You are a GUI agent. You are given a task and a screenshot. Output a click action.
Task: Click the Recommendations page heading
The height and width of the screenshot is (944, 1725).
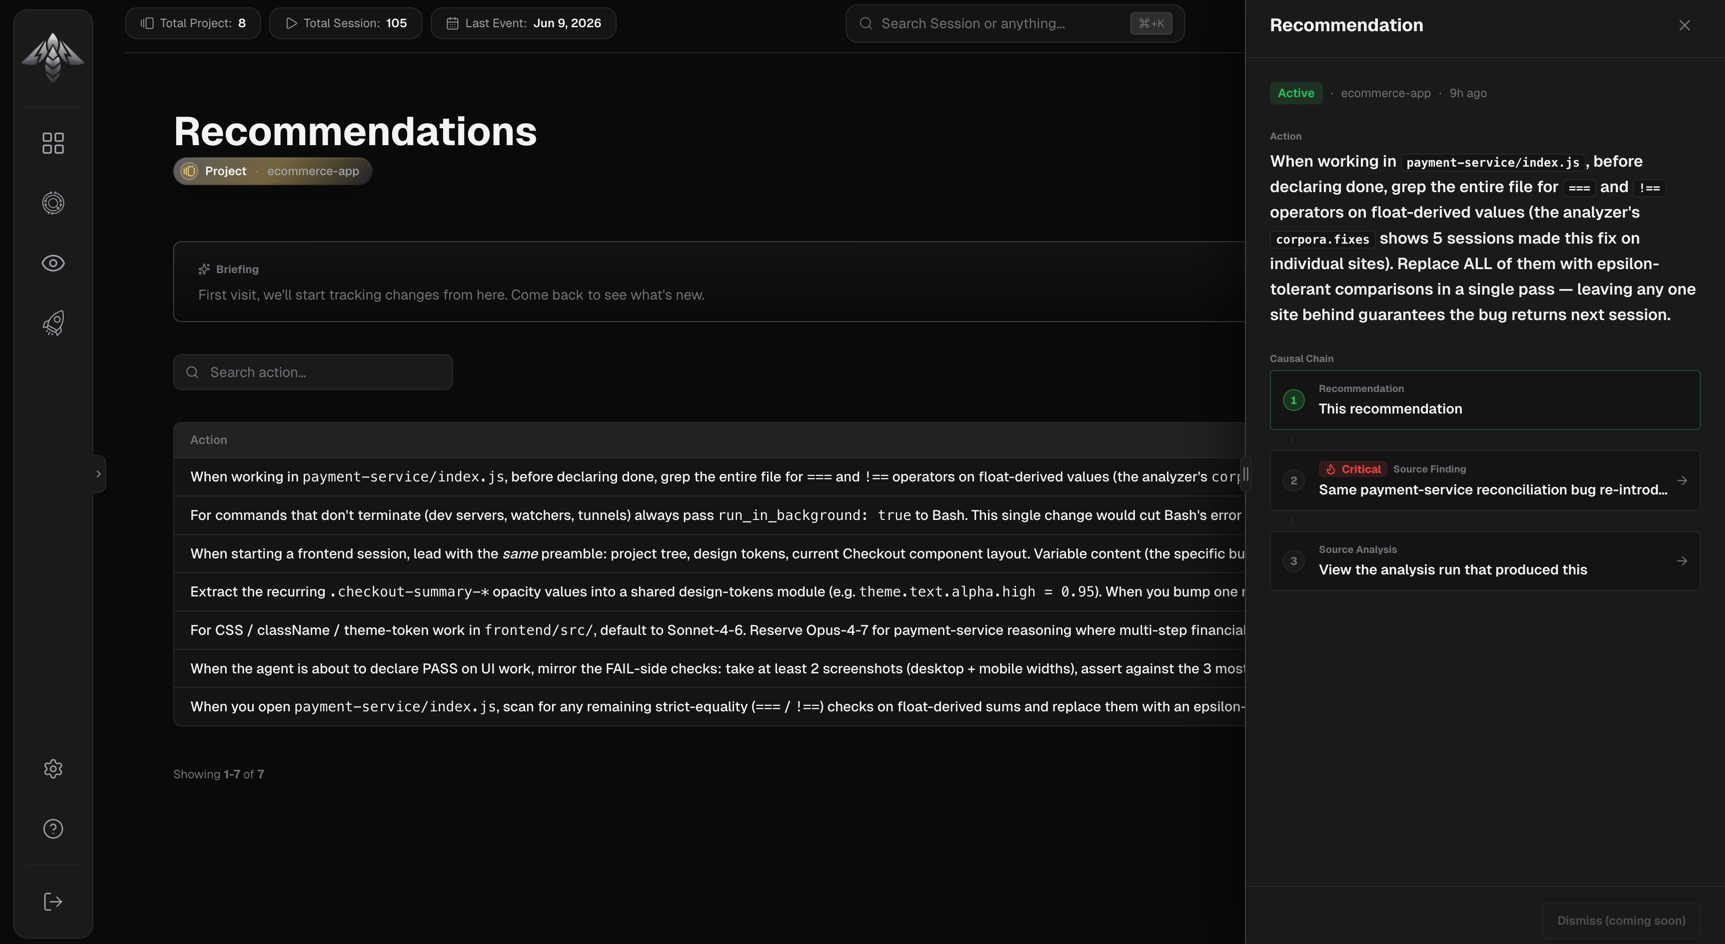355,131
